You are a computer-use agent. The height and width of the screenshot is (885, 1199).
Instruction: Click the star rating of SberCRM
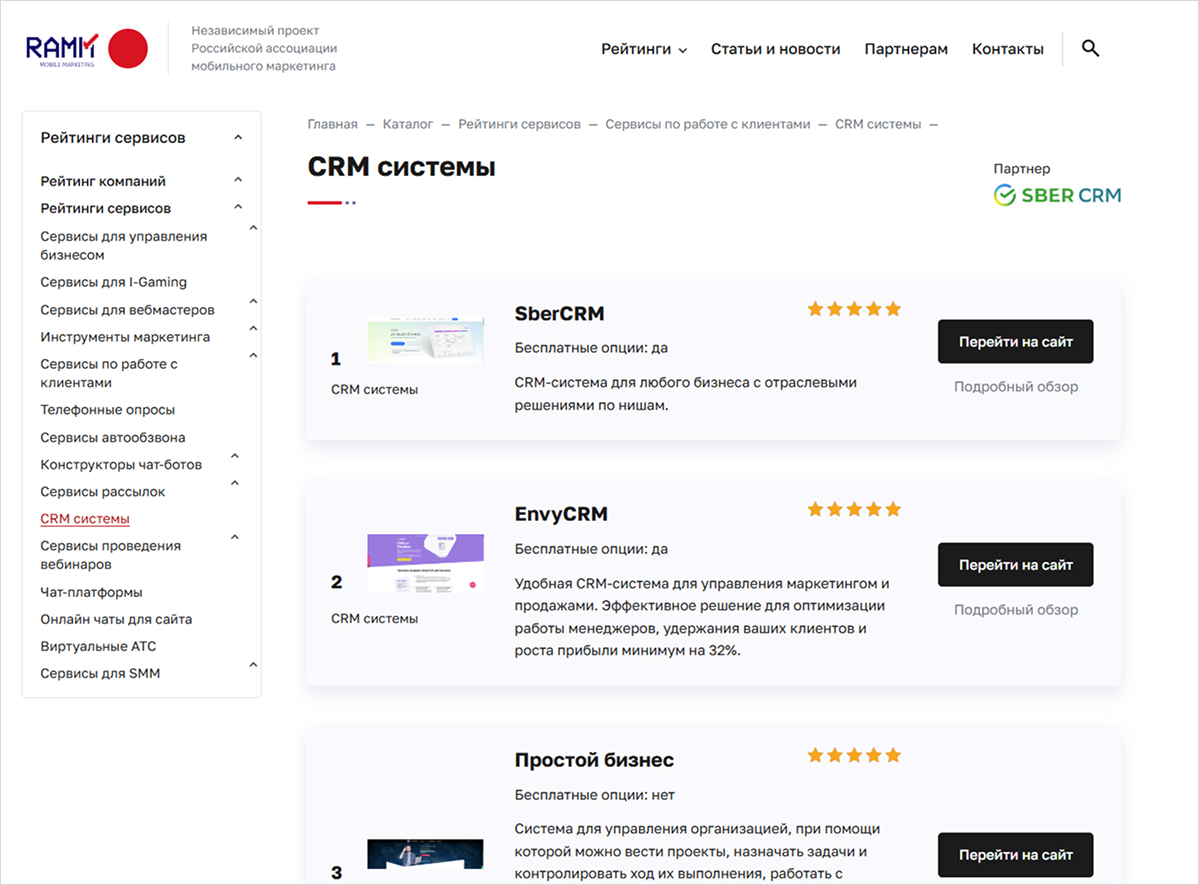(x=854, y=309)
